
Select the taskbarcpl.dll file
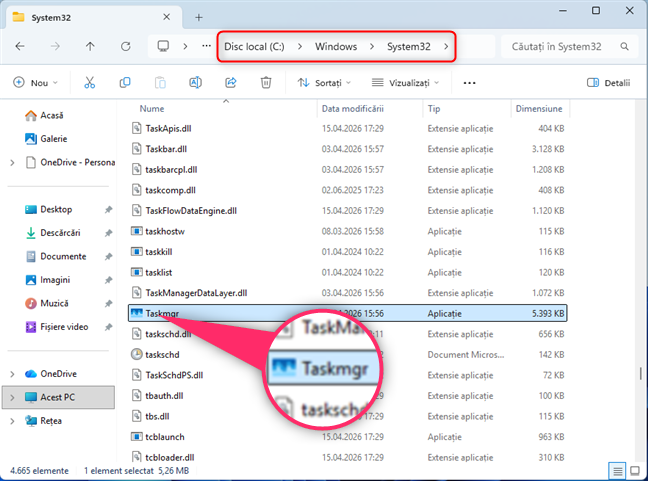(x=171, y=169)
